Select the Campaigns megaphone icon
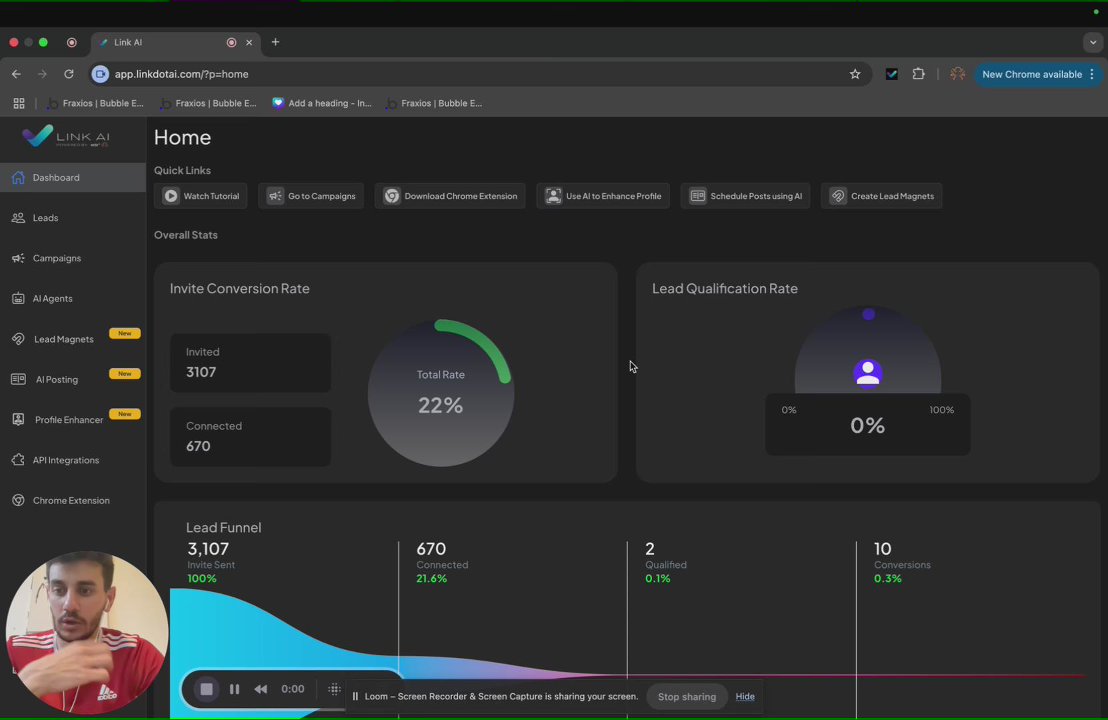Image resolution: width=1108 pixels, height=720 pixels. 18,258
